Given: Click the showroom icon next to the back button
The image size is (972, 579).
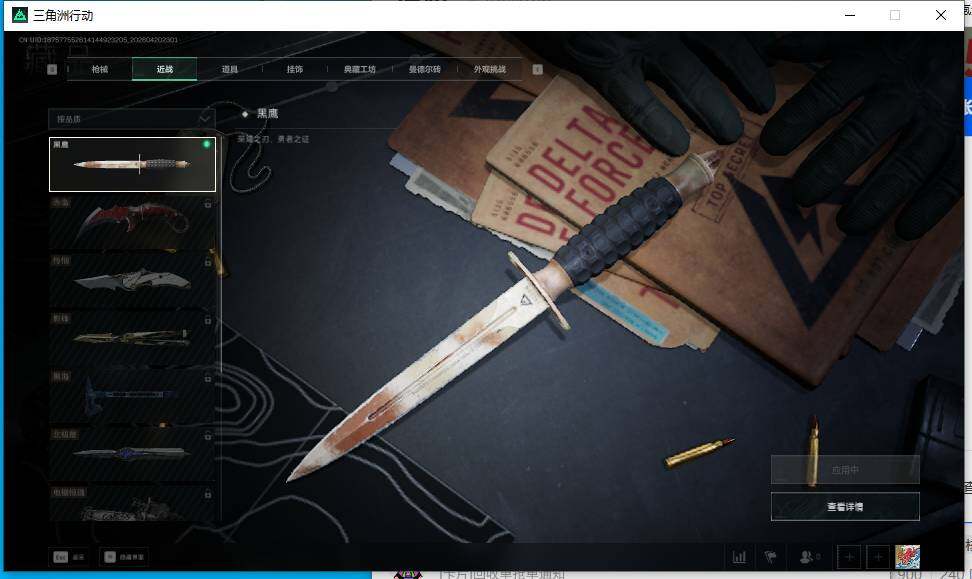Looking at the screenshot, I should [x=122, y=557].
